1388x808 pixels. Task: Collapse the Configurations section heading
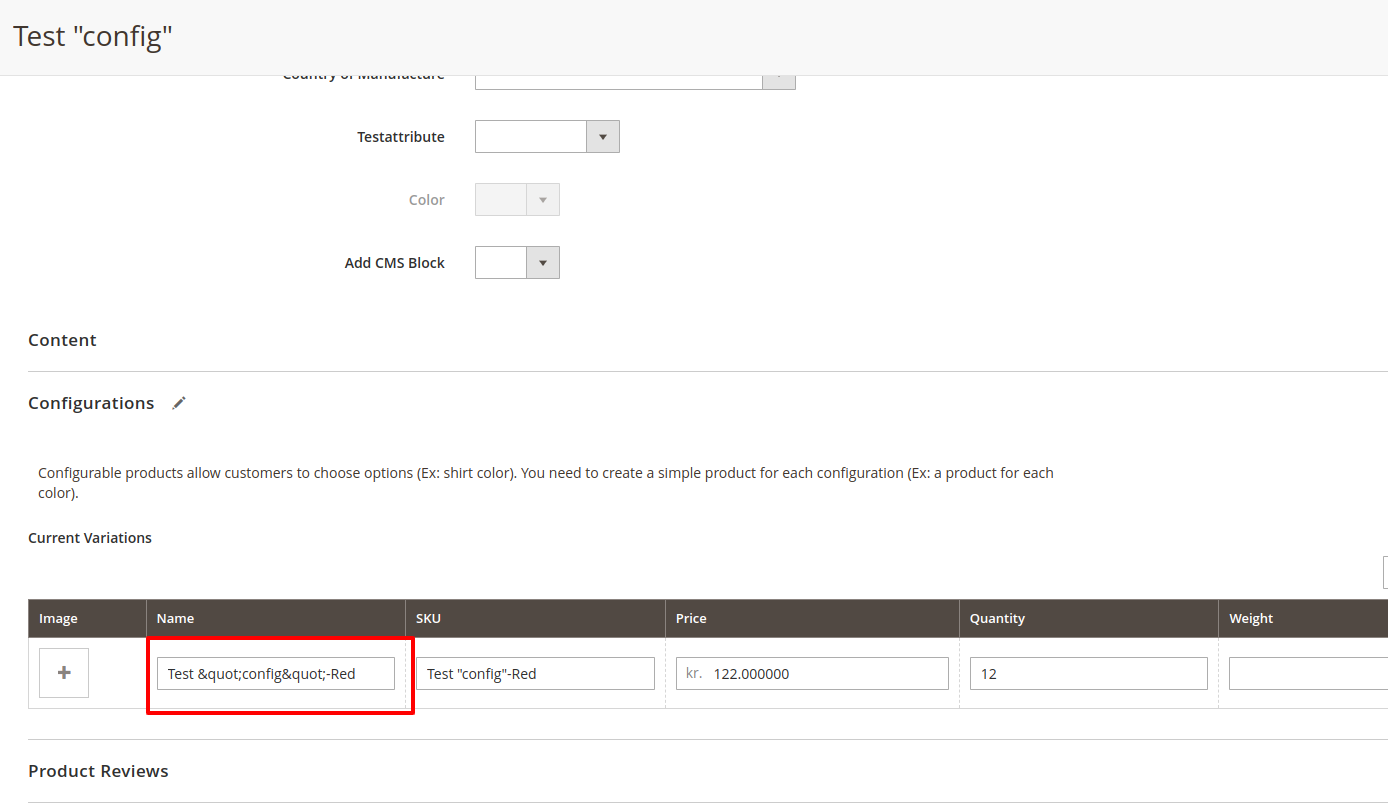click(91, 402)
